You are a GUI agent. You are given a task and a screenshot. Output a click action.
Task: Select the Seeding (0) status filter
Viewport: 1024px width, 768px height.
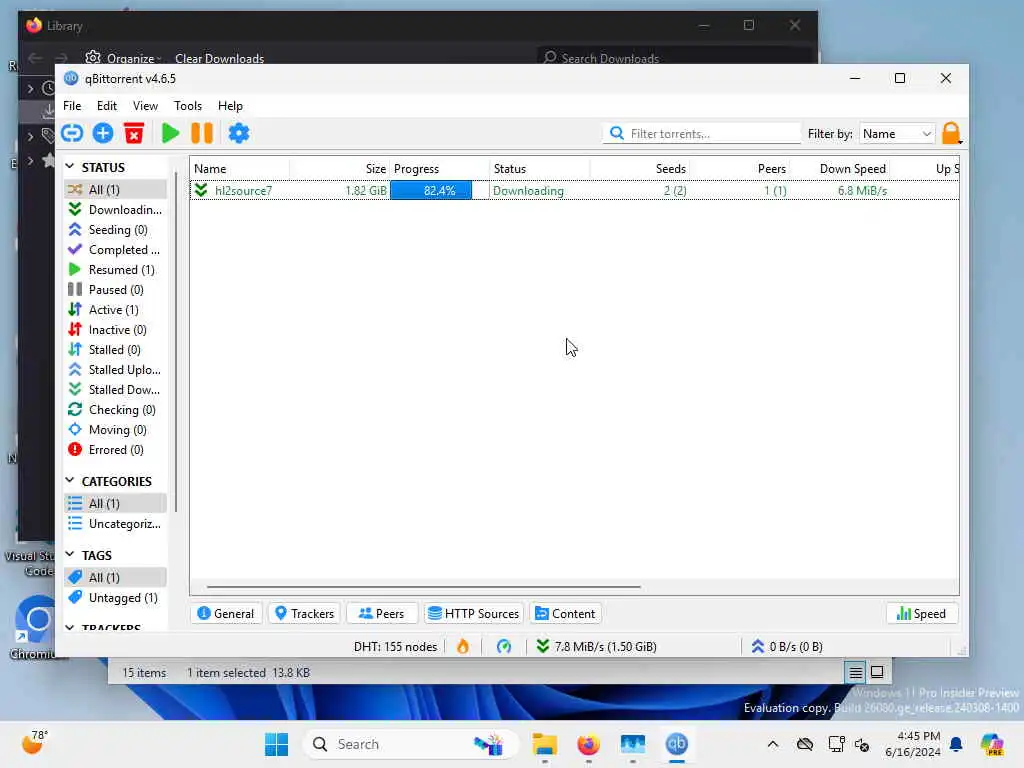tap(115, 230)
